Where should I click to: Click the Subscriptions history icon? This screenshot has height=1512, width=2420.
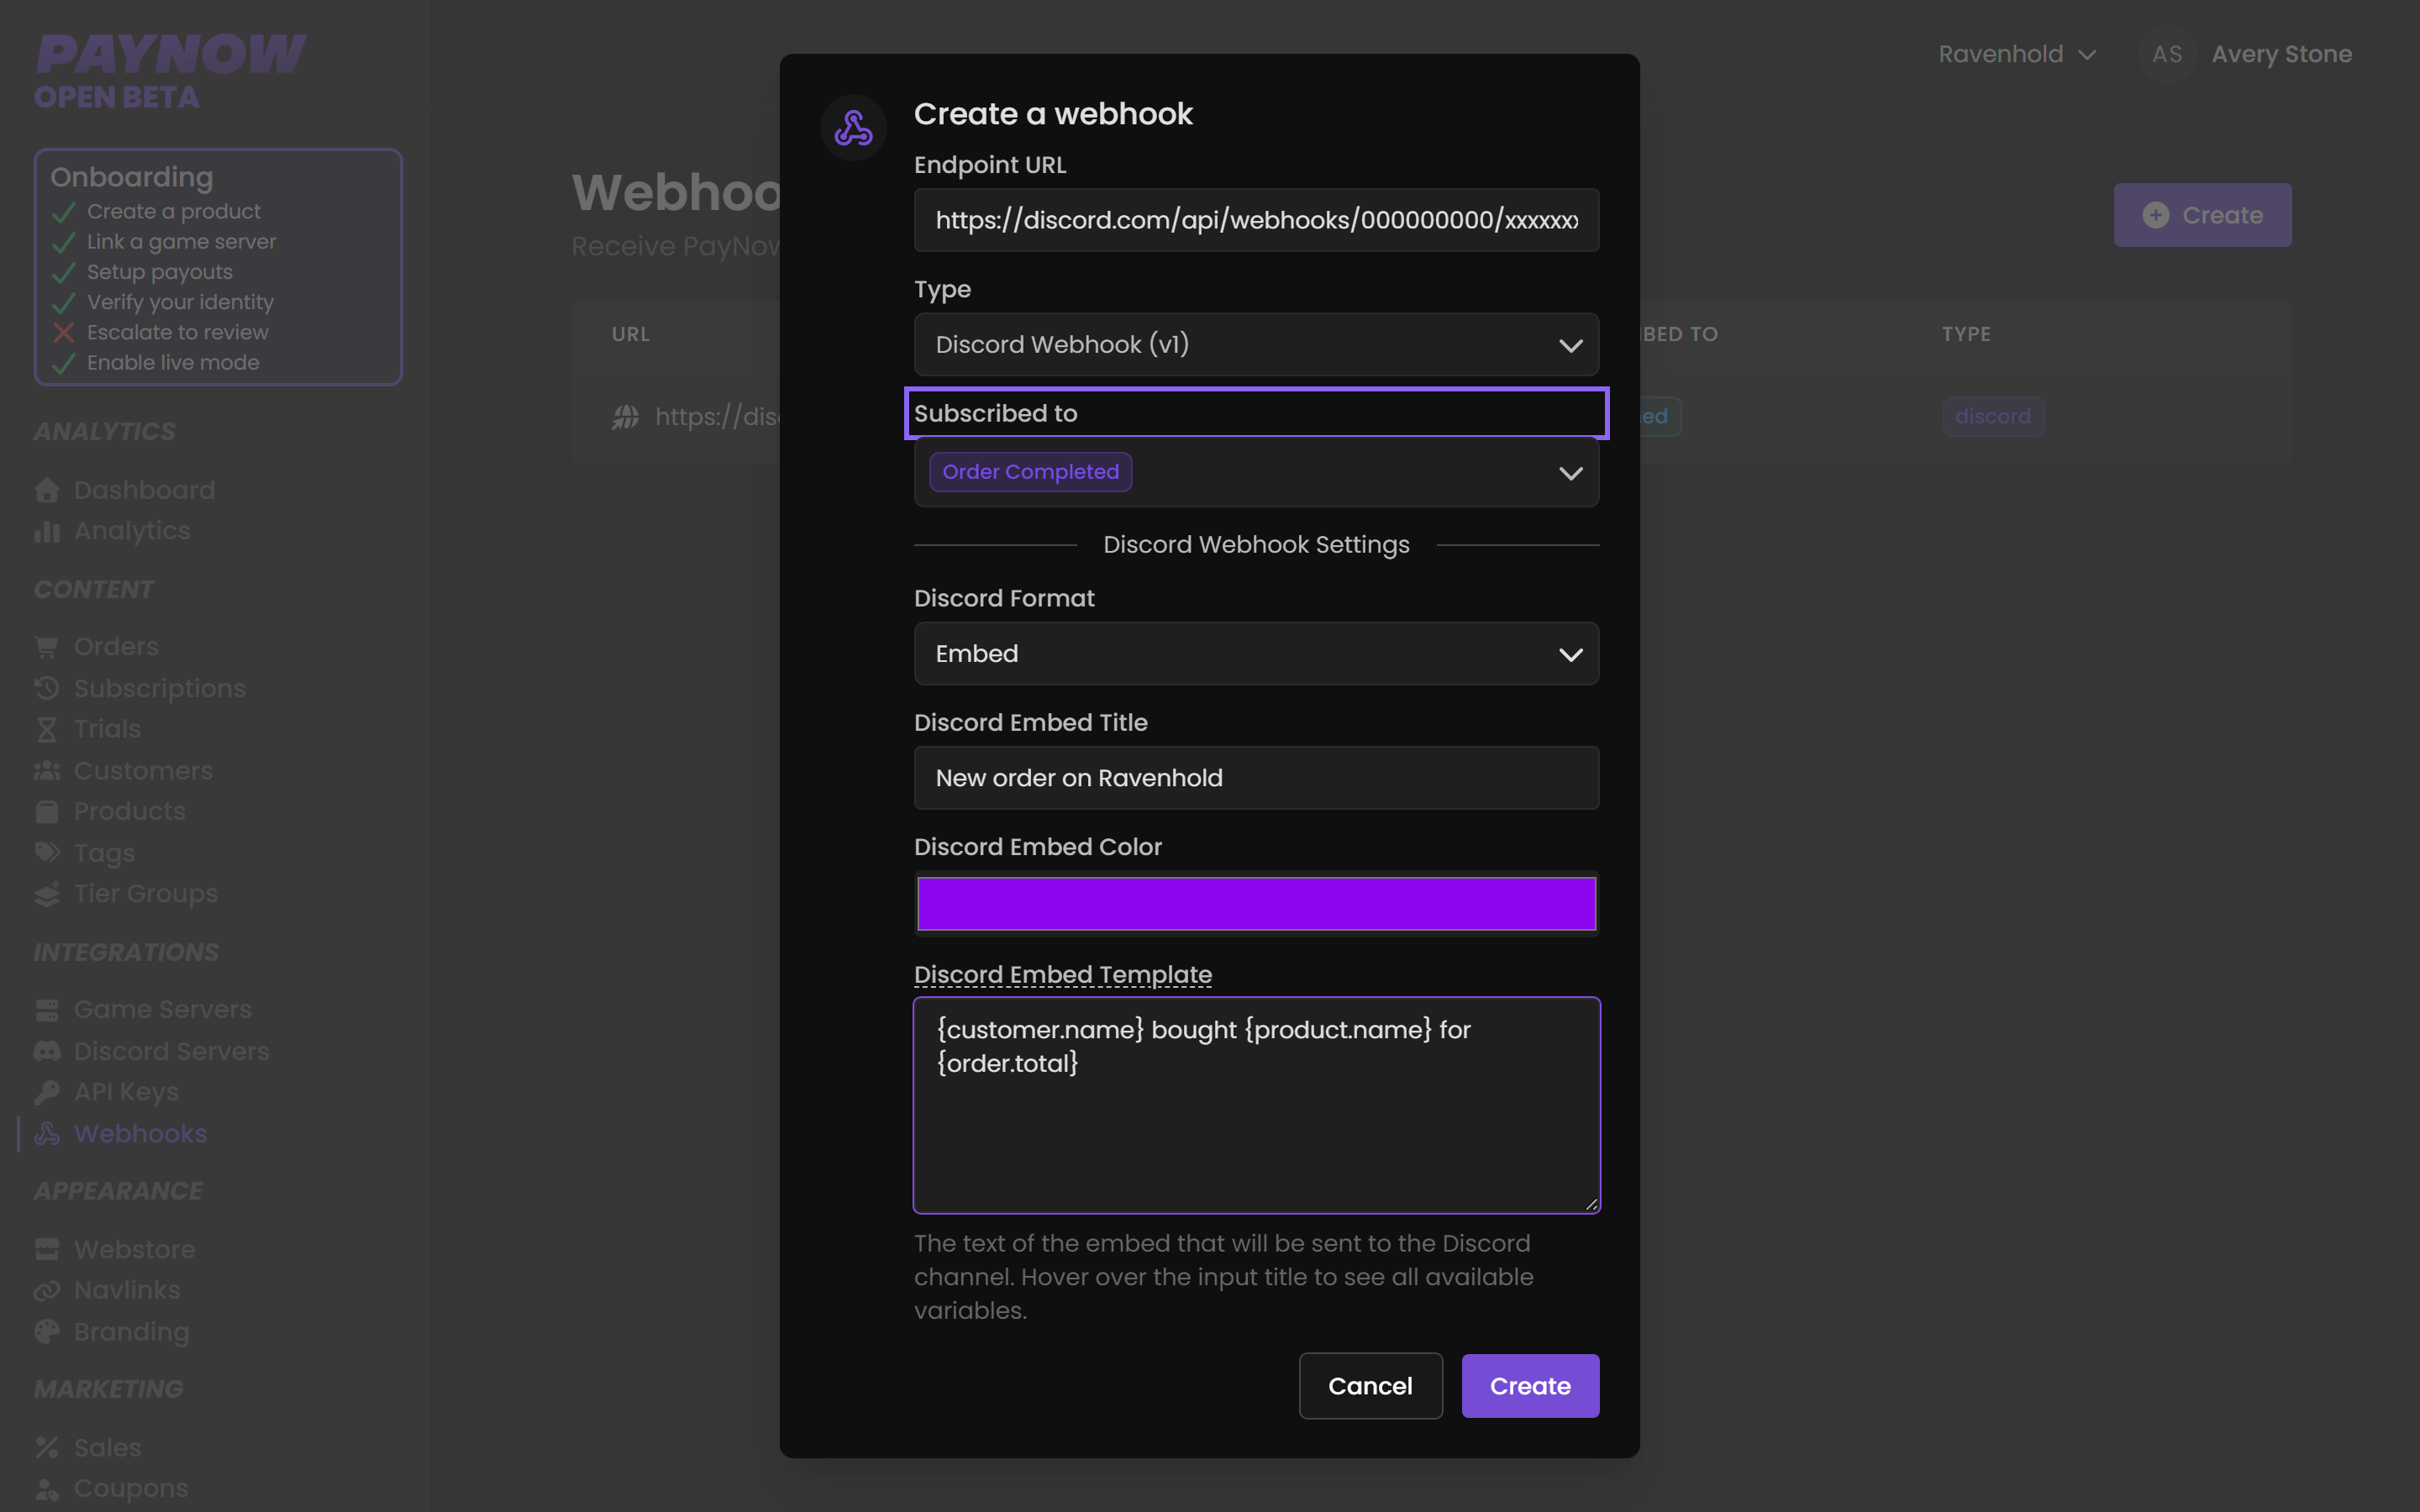47,688
